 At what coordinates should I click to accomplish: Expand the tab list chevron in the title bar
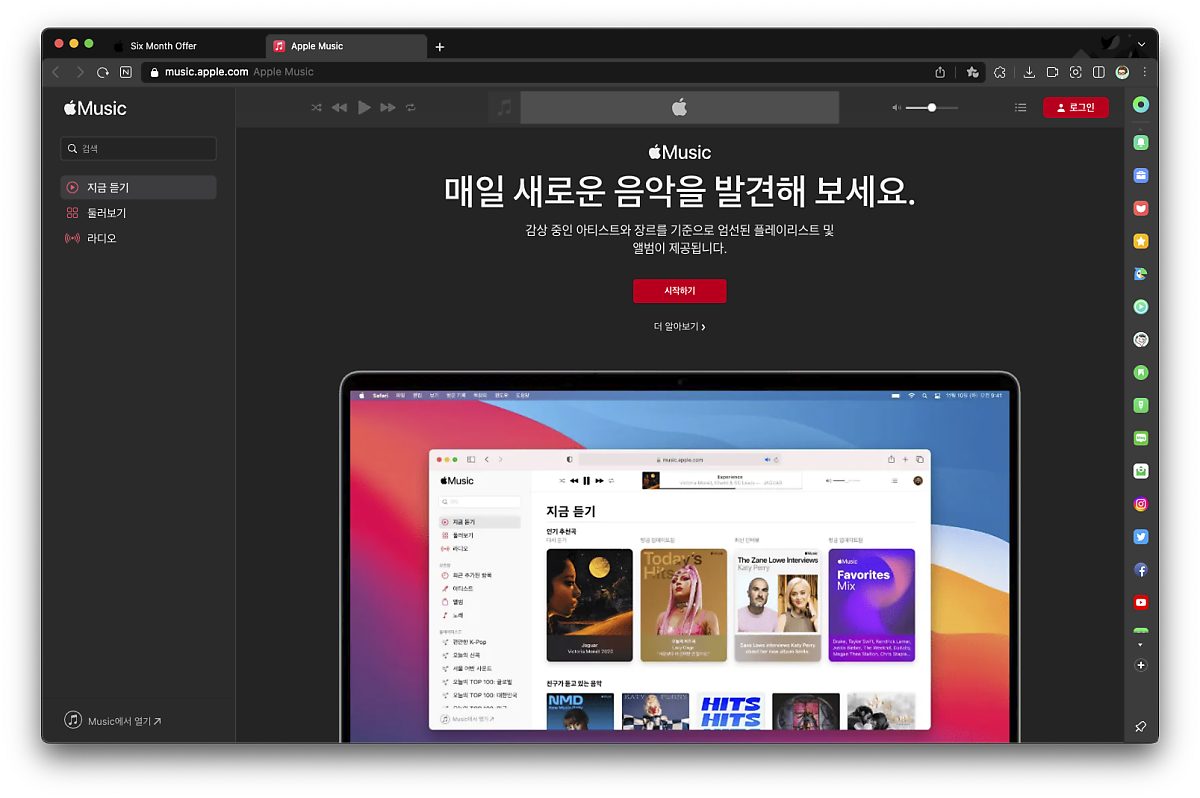pos(1142,45)
